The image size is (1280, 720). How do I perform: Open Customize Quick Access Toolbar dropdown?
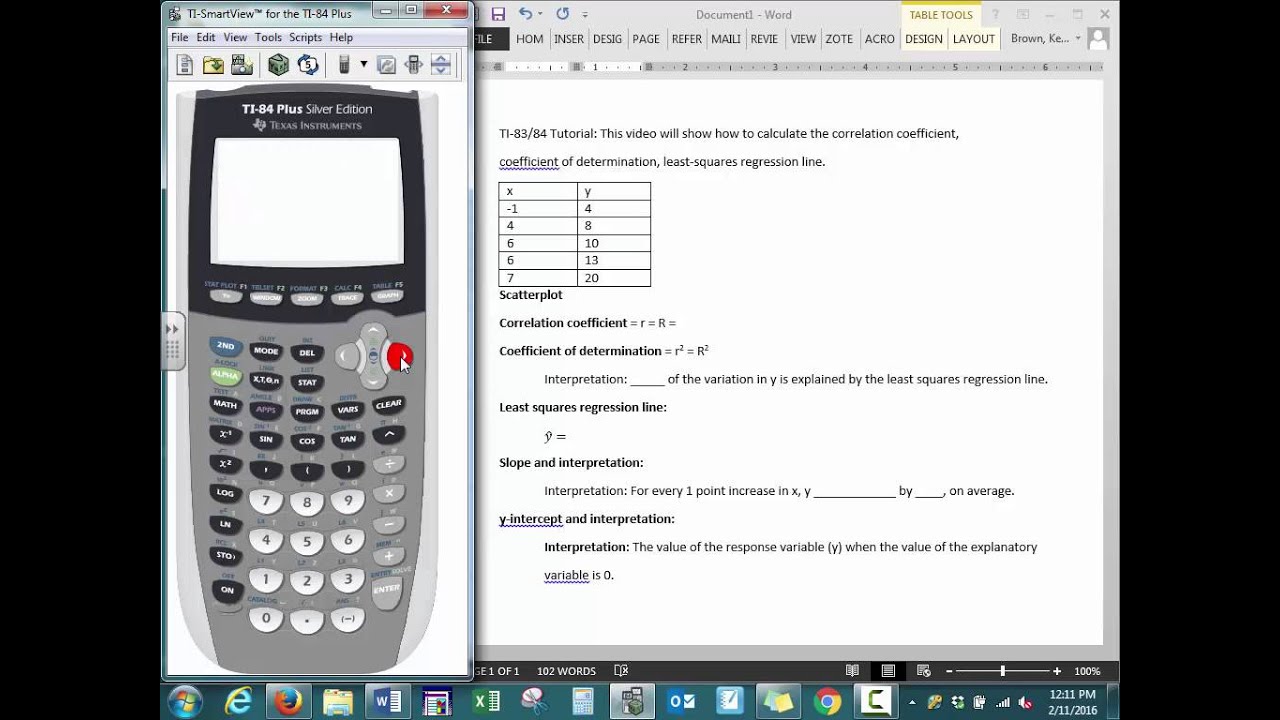point(585,15)
